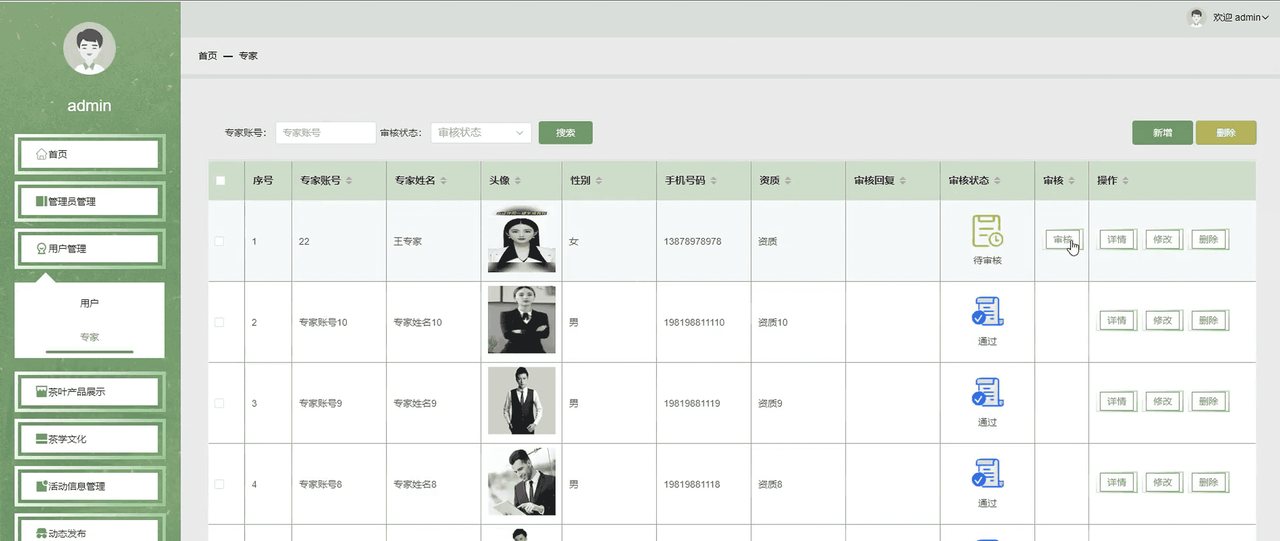Open 详情 for 王专家 row

click(1117, 240)
